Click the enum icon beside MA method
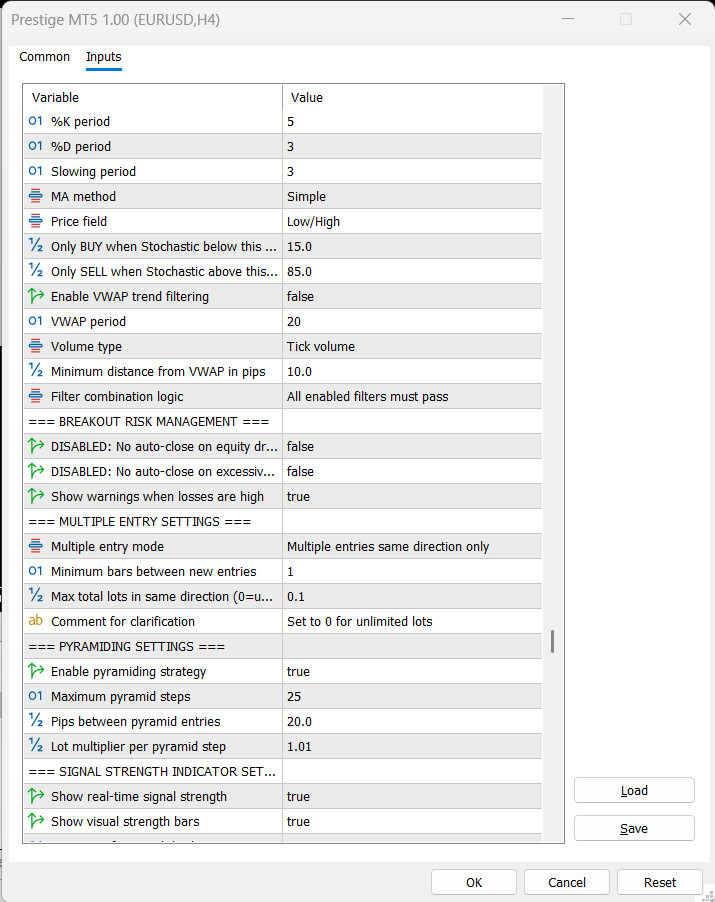The image size is (715, 902). coord(36,196)
